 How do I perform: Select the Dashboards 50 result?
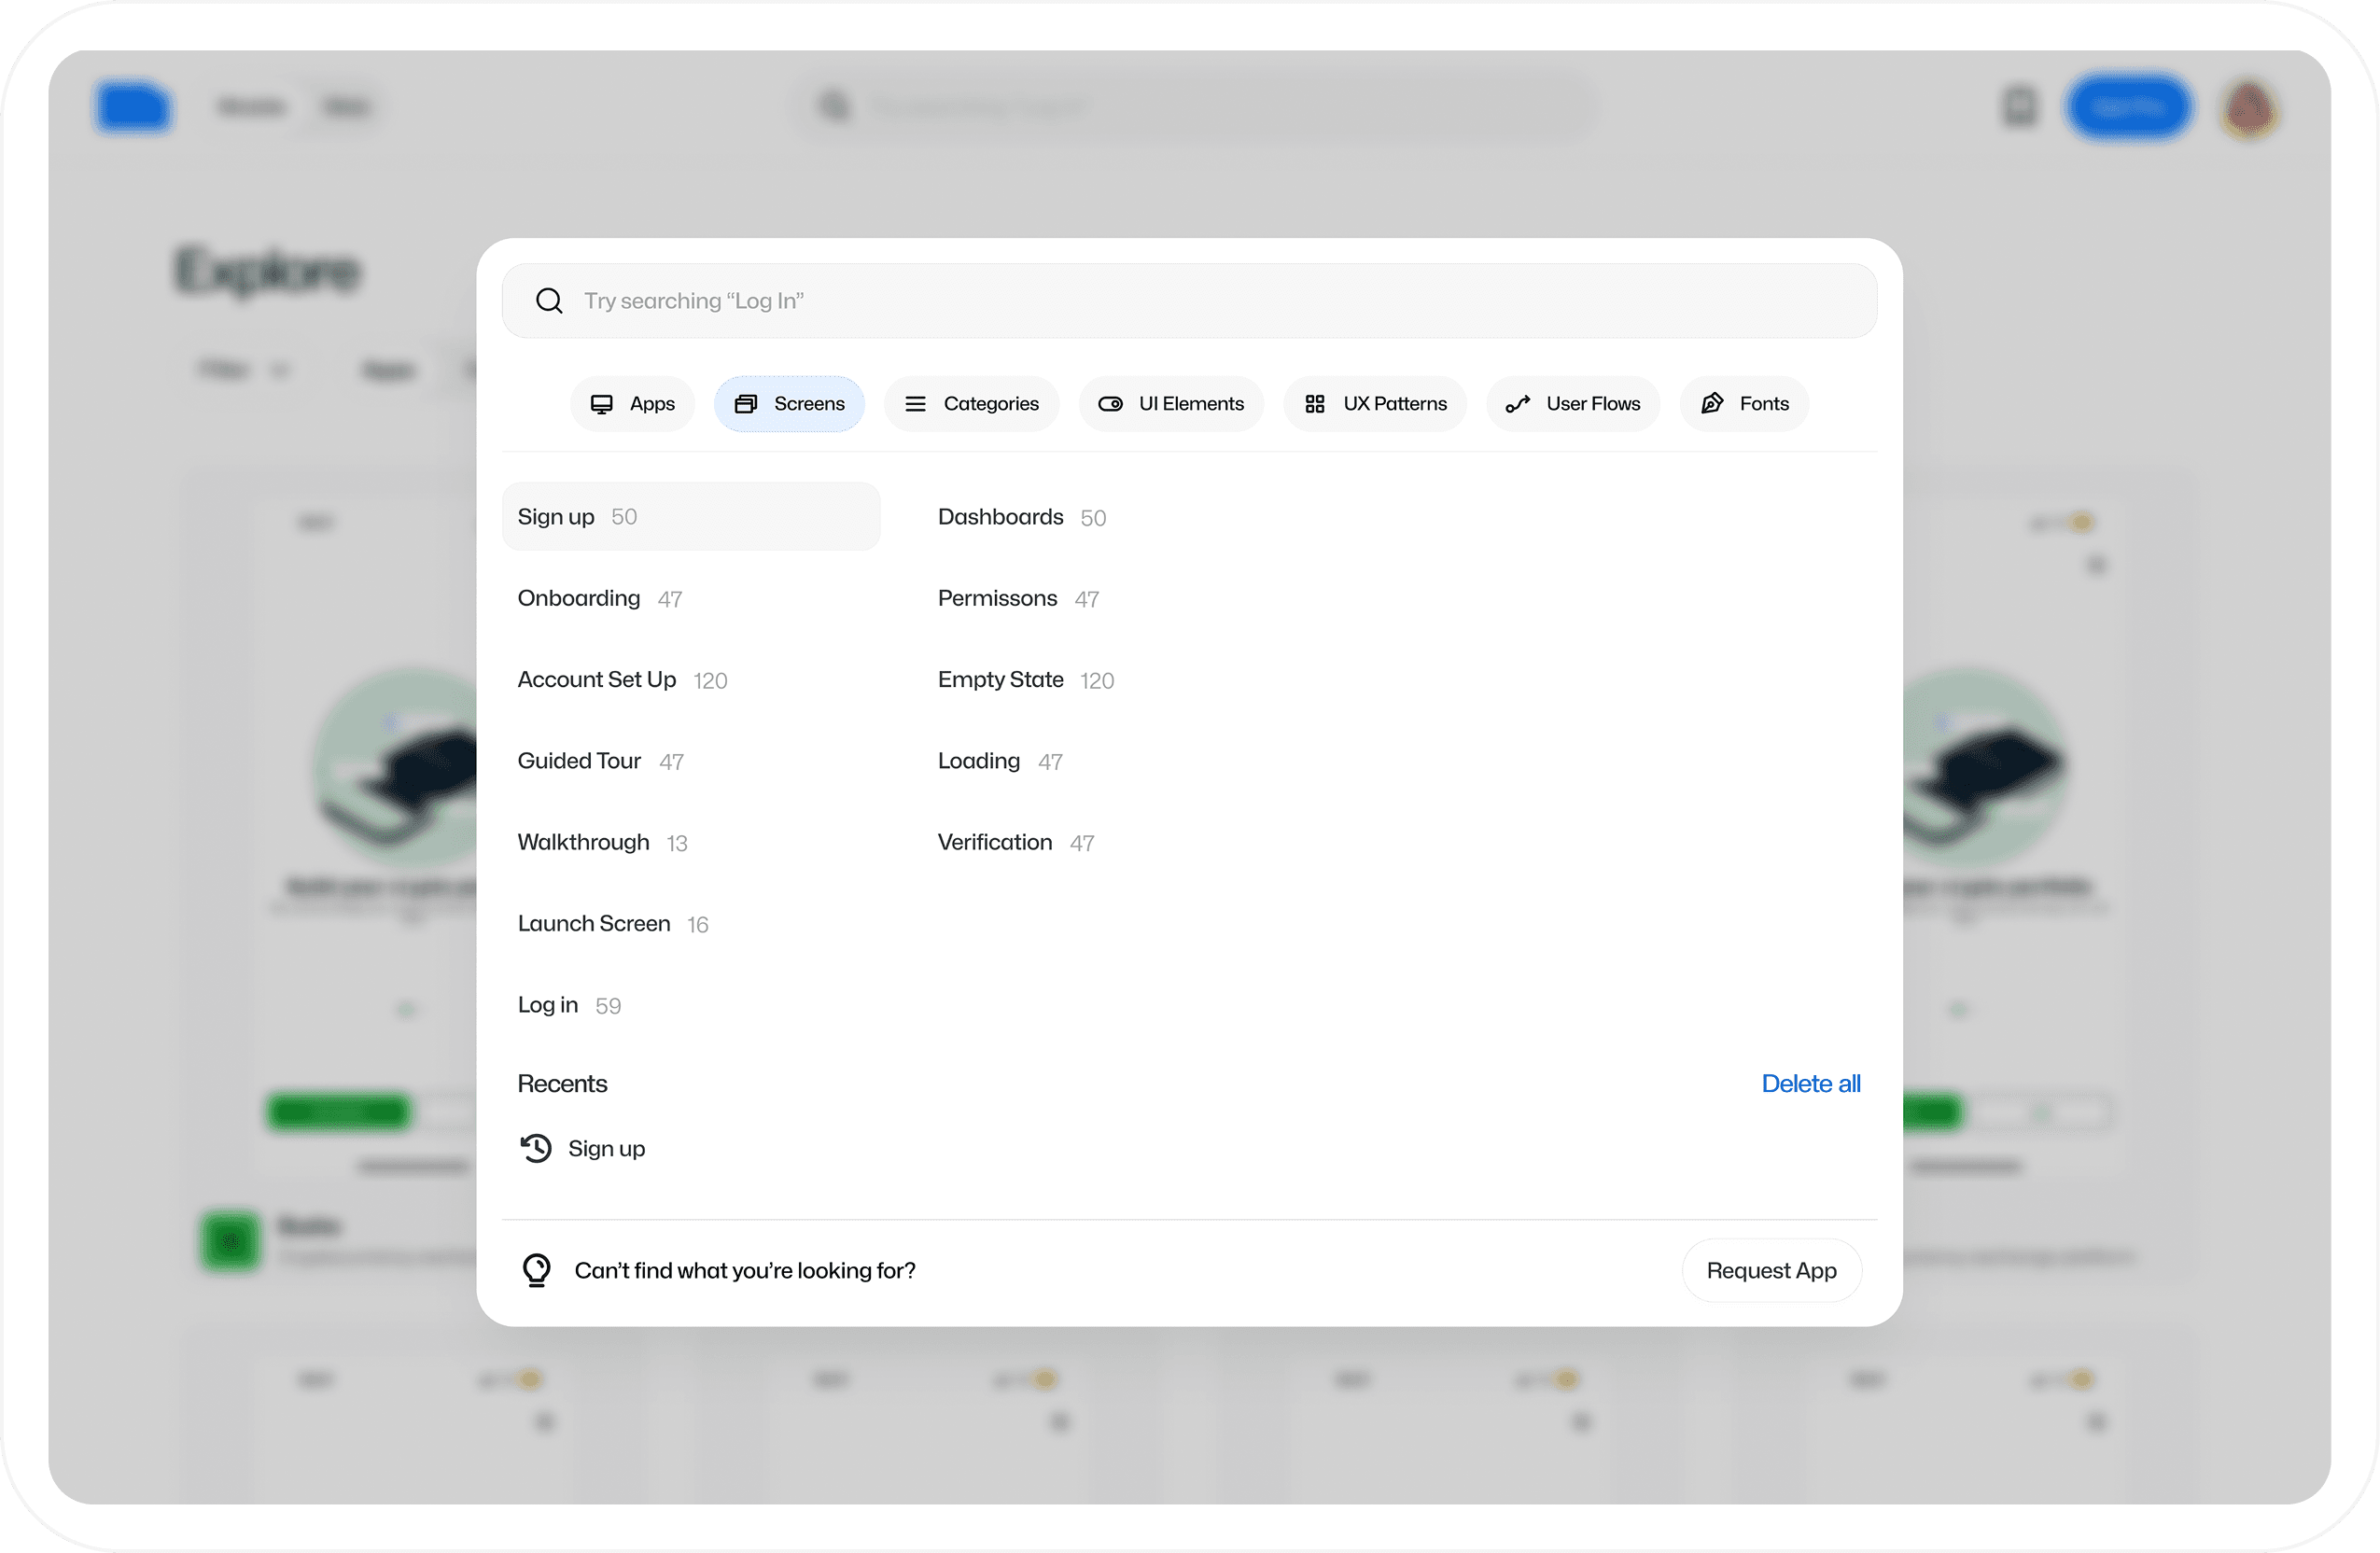point(1021,517)
